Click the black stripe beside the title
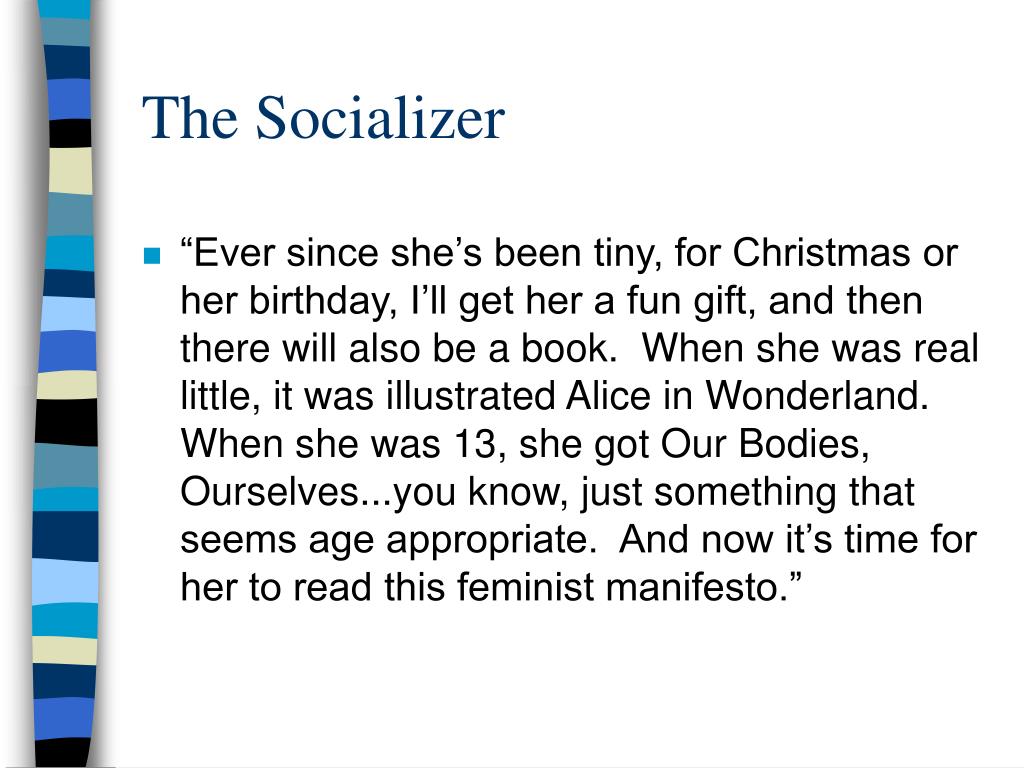 click(x=71, y=133)
